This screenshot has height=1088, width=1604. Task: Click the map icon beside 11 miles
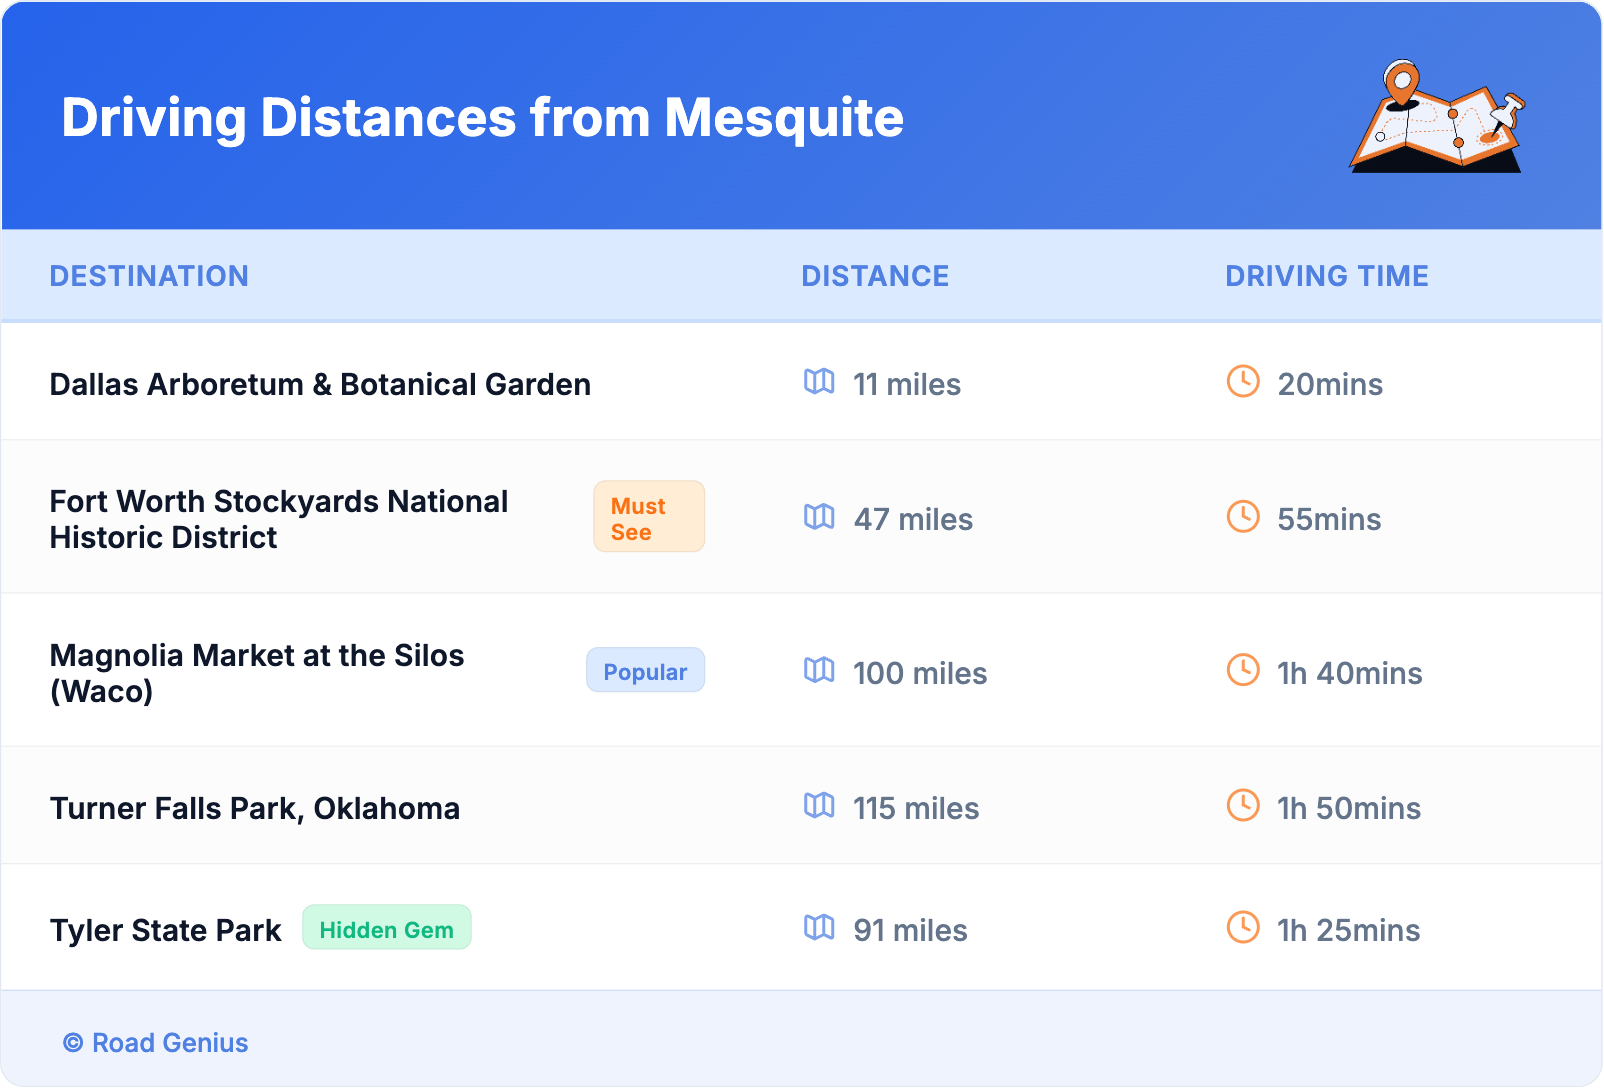click(x=819, y=382)
